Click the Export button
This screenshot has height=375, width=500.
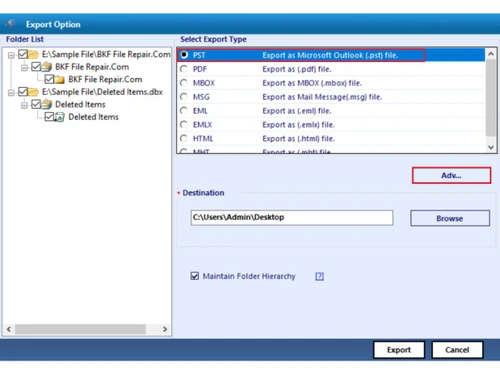click(x=399, y=350)
